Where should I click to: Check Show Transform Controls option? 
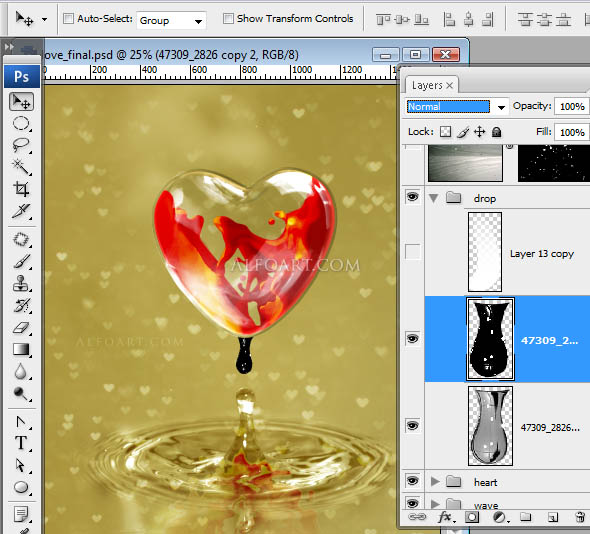coord(228,18)
